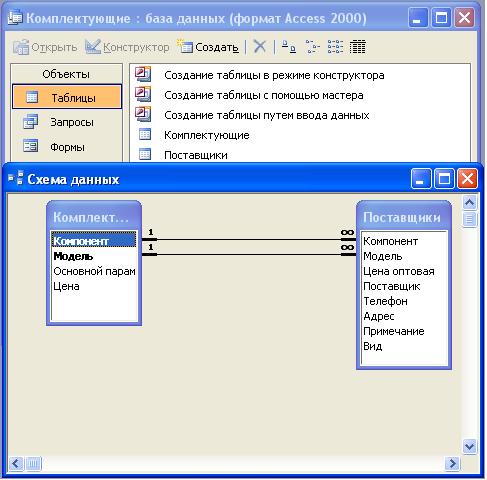Click the vertical scrollbar up arrow in Схема данных
Image resolution: width=487 pixels, height=480 pixels.
(470, 202)
